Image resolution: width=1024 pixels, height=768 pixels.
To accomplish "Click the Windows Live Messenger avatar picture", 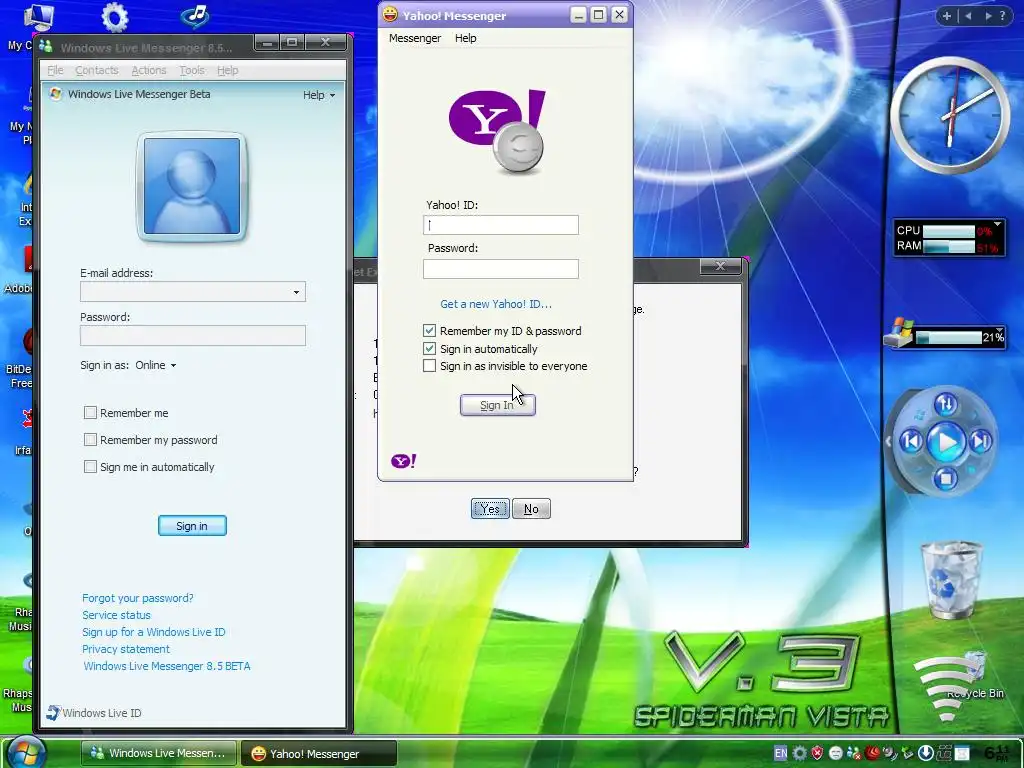I will [x=191, y=186].
